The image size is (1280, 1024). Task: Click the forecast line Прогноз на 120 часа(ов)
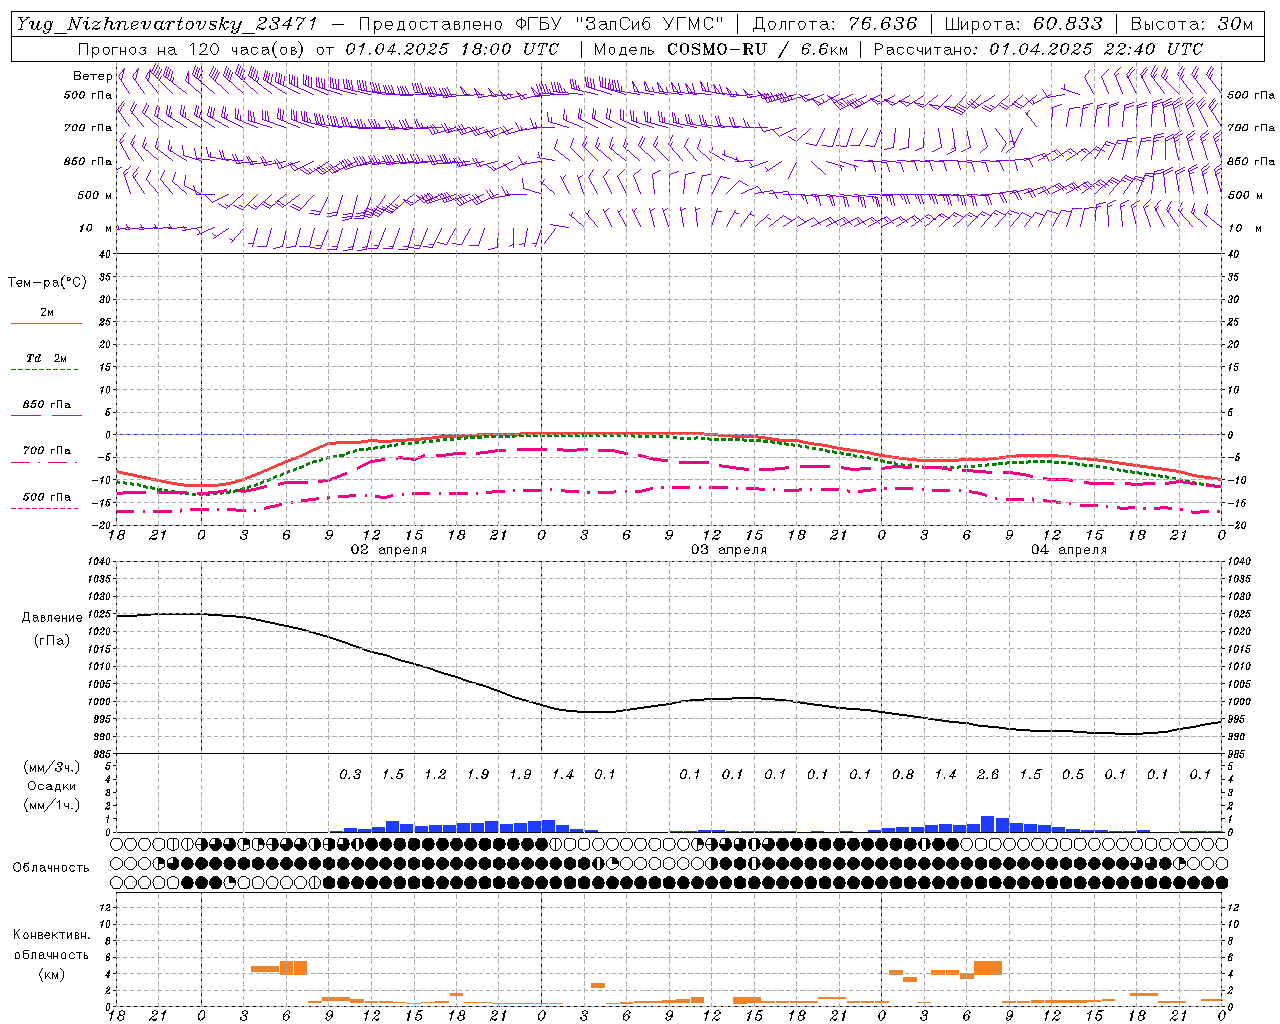(192, 49)
